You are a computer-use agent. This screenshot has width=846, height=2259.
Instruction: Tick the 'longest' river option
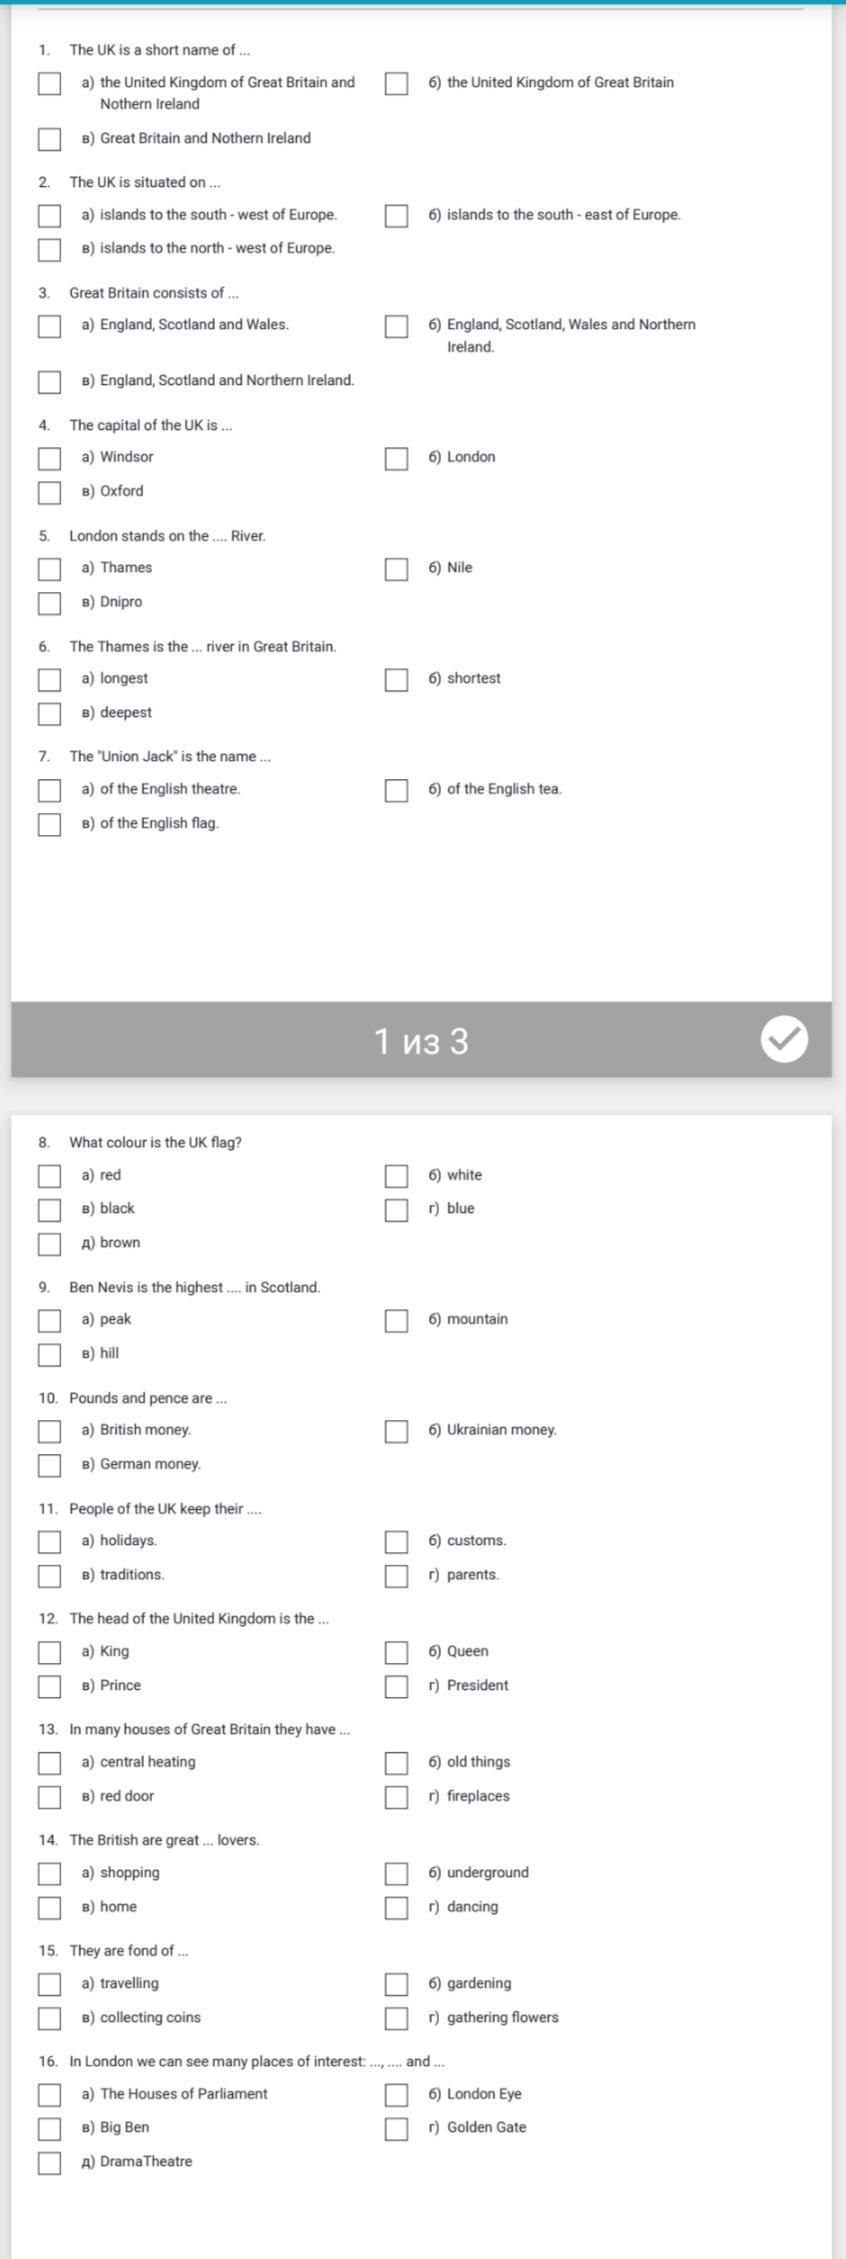[49, 680]
